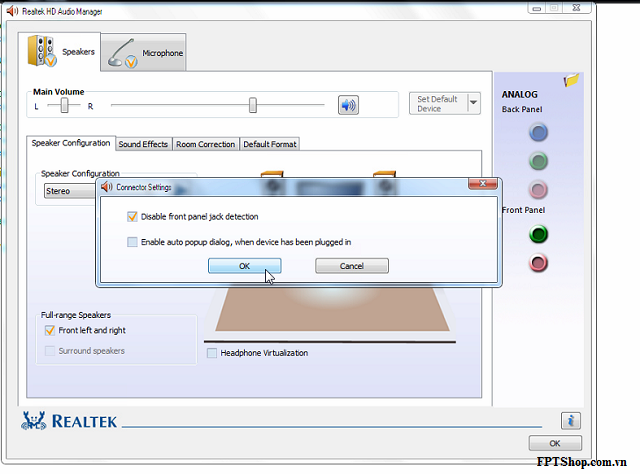Select the Speaker Configuration tab
The image size is (640, 474).
71,143
